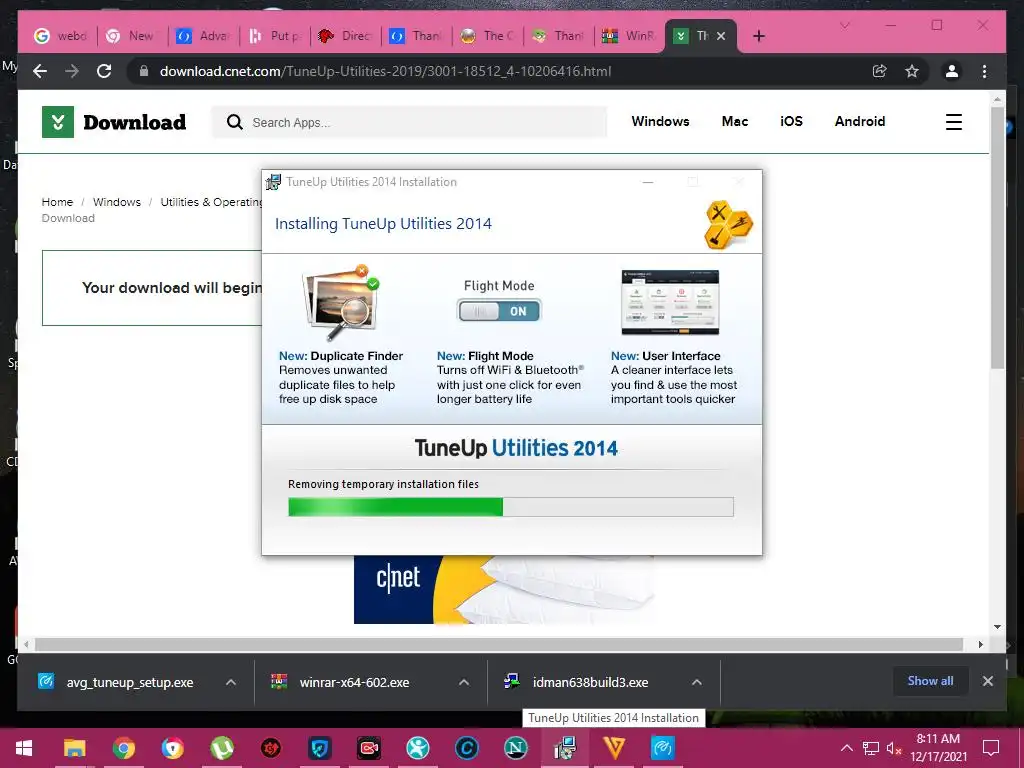
Task: Open File Explorer from taskbar
Action: 74,748
